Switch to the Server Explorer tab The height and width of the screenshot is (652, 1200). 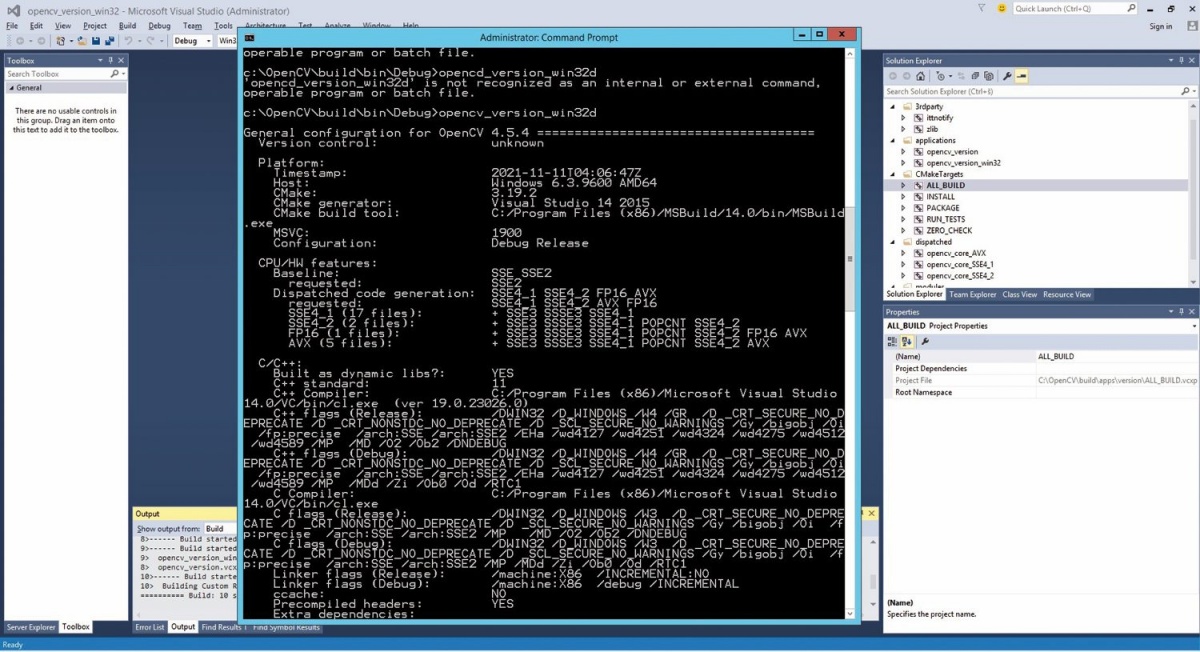pyautogui.click(x=32, y=627)
